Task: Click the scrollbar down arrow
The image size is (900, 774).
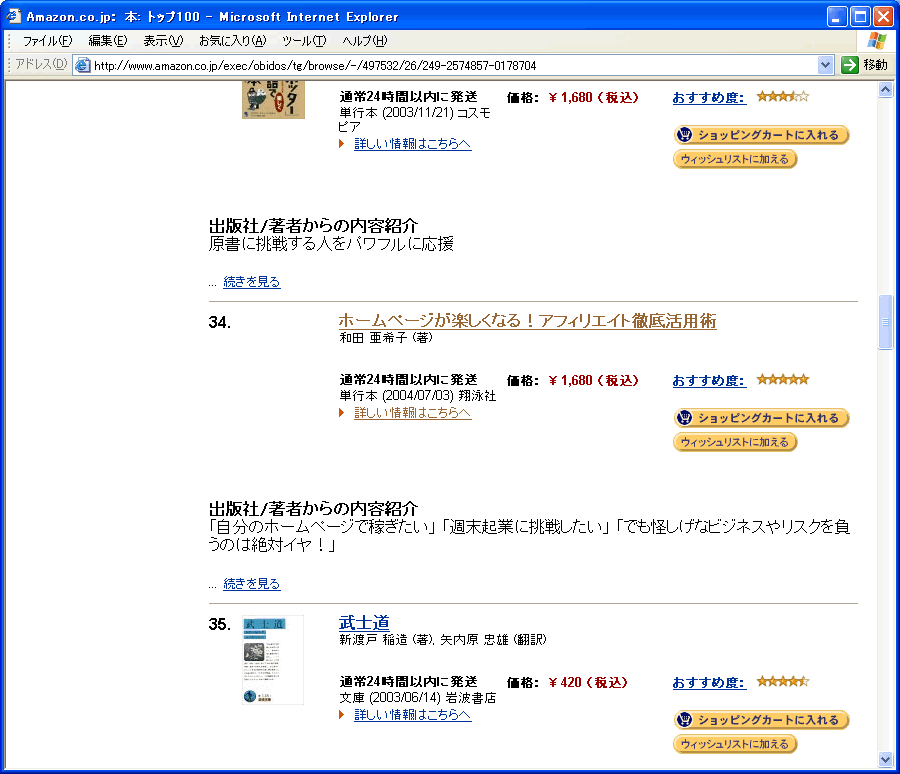Action: [x=885, y=758]
